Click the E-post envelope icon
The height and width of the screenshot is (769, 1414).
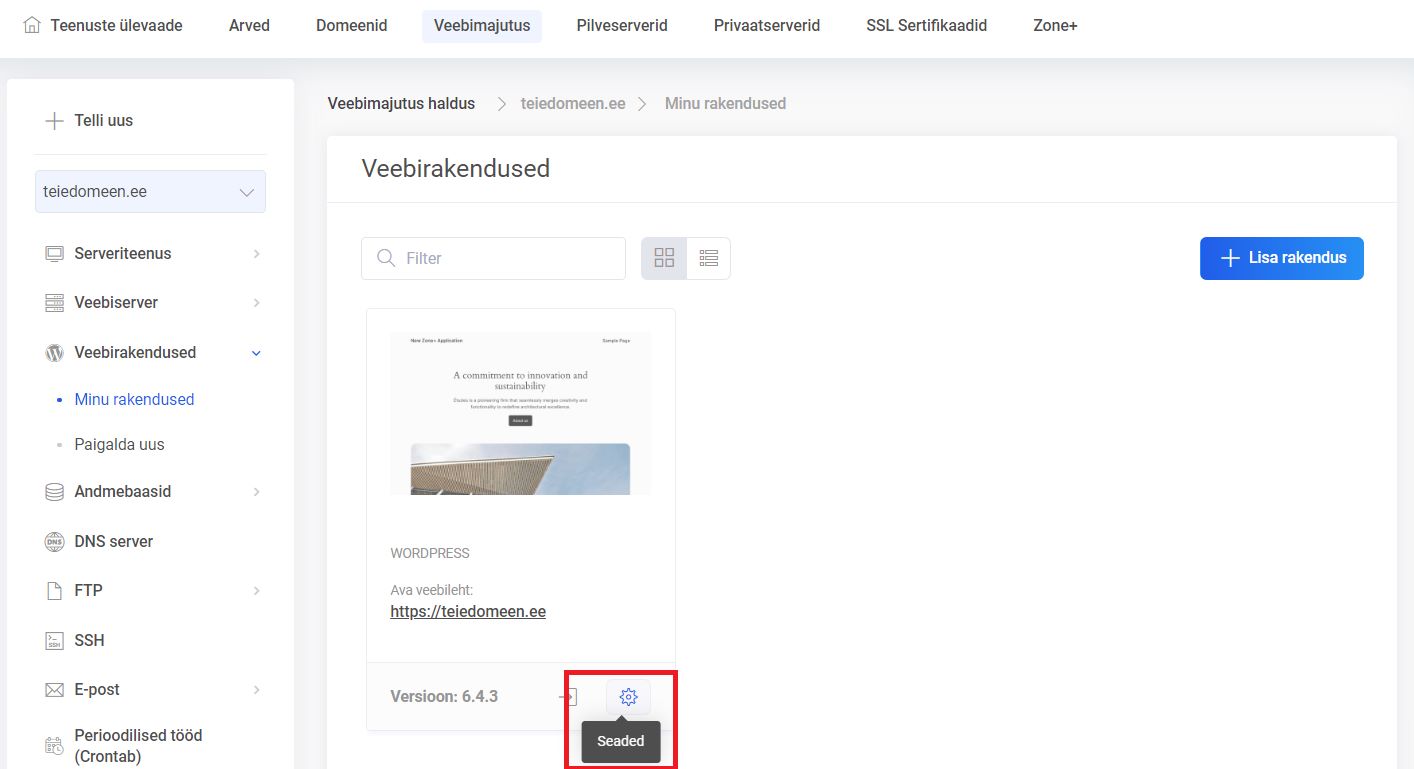[x=54, y=690]
